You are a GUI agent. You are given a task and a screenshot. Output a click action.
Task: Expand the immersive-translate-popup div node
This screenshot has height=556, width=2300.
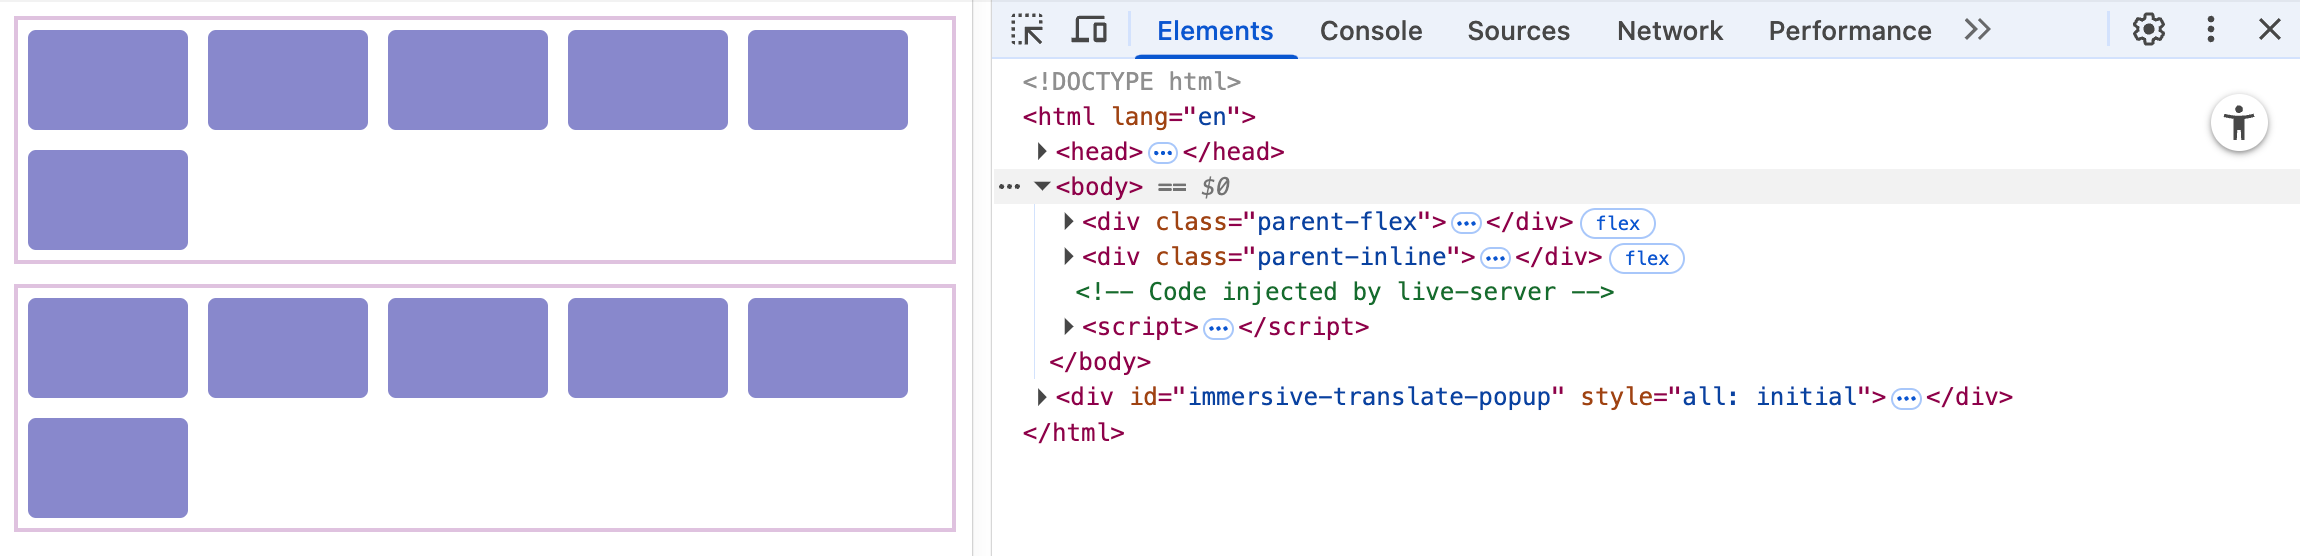tap(1042, 397)
